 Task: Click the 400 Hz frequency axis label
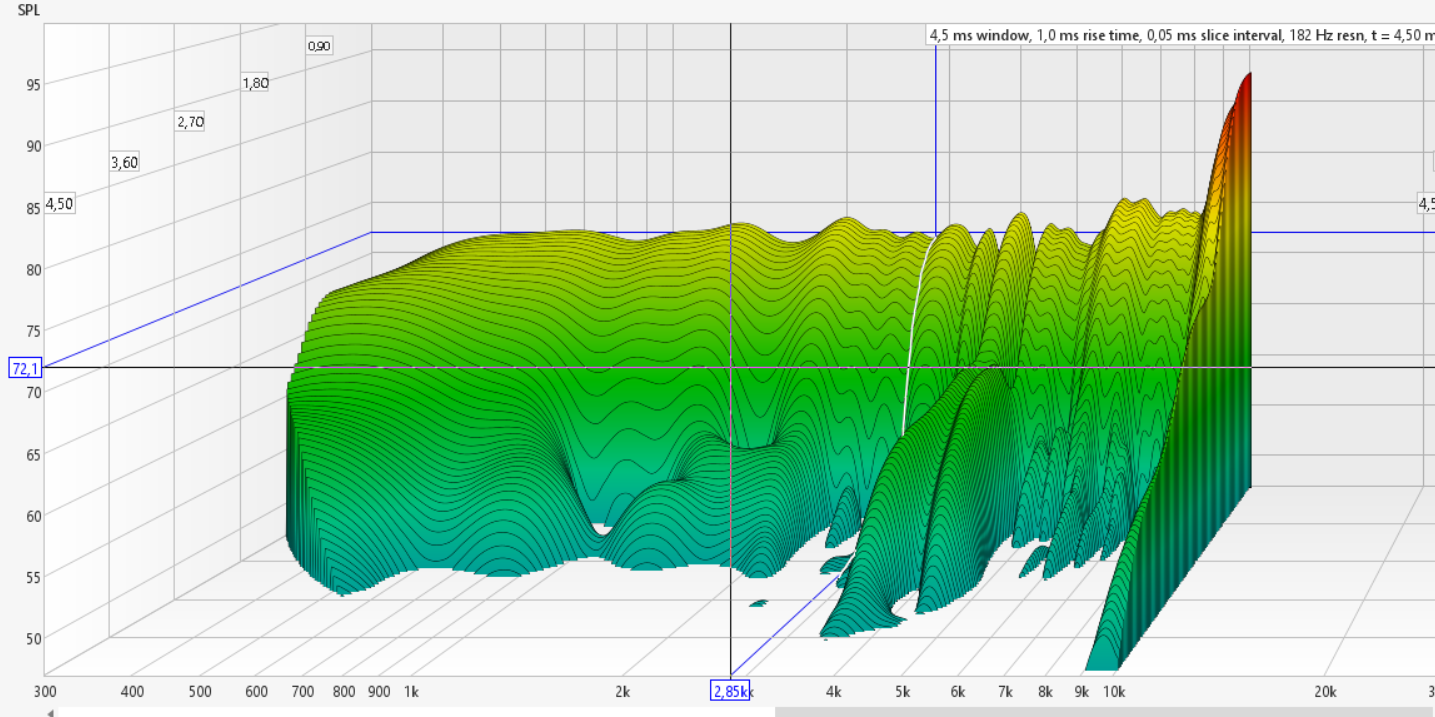click(x=132, y=692)
